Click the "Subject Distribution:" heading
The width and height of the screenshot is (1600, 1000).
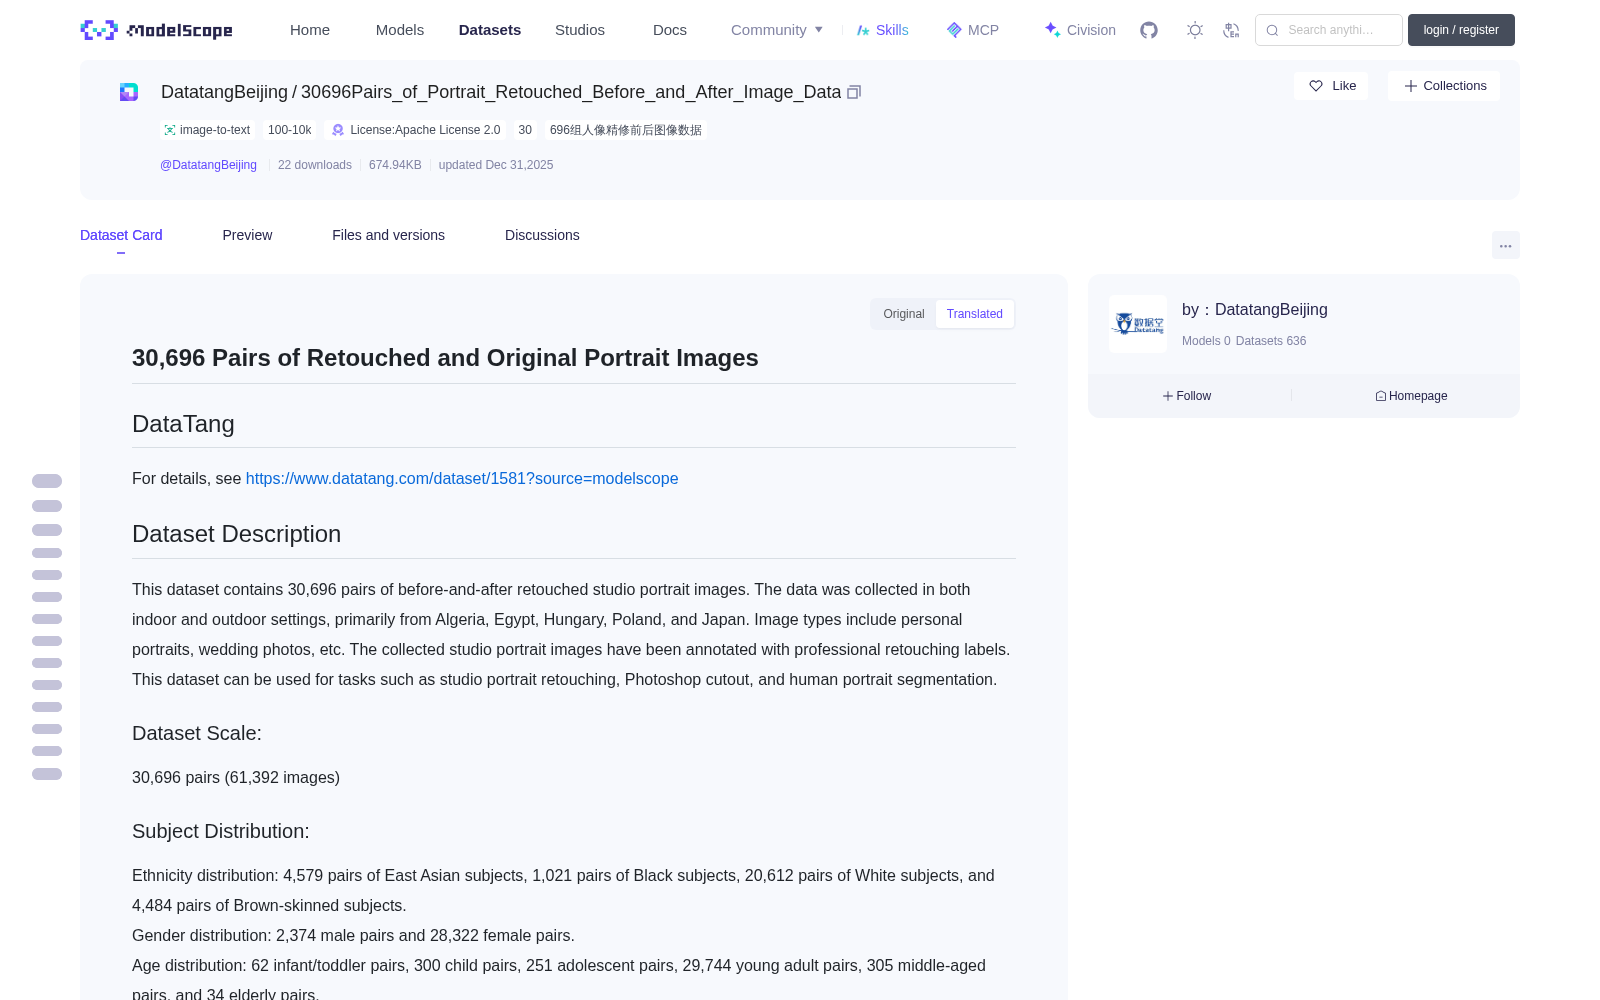coord(221,831)
